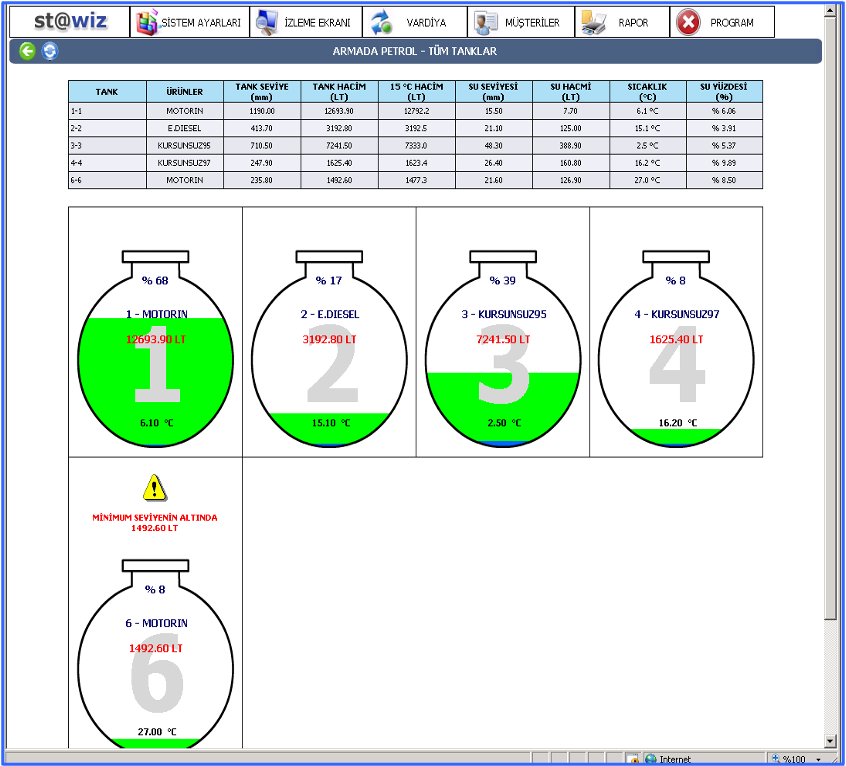Click the yellow warning triangle icon

click(x=154, y=488)
